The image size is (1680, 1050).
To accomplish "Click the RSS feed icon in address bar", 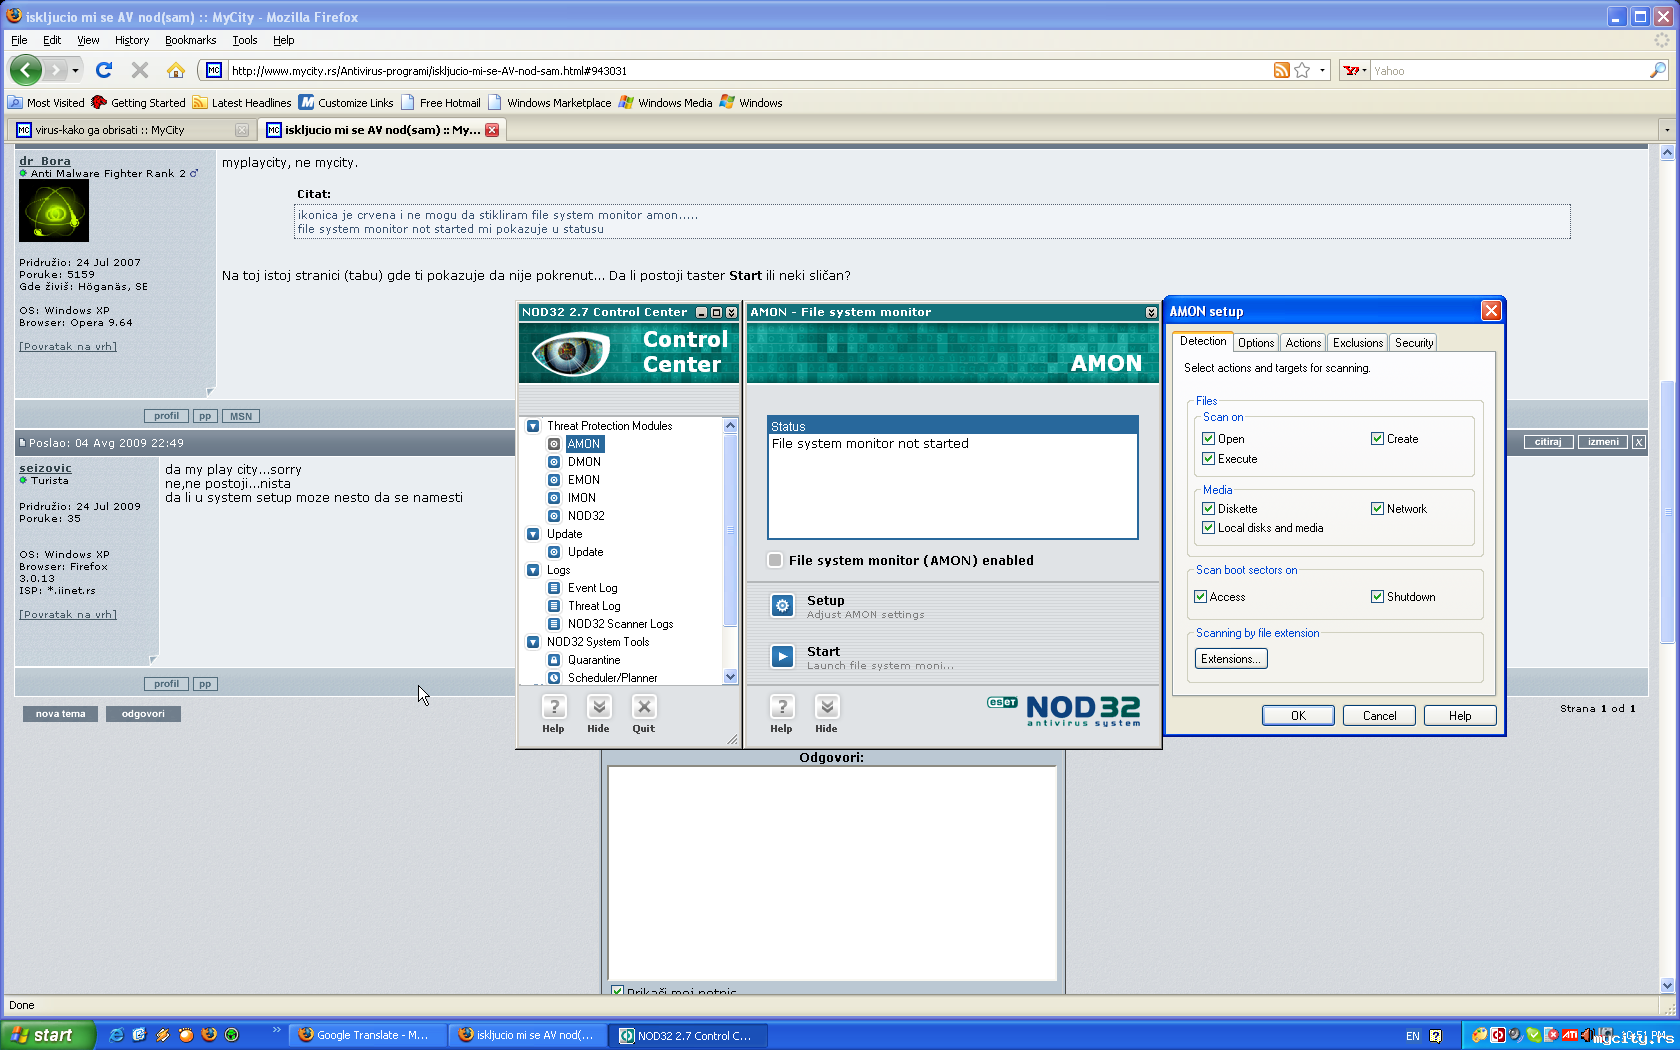I will point(1281,70).
